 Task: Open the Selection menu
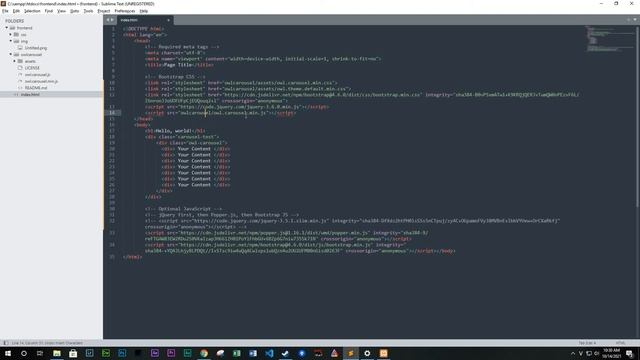pyautogui.click(x=32, y=11)
